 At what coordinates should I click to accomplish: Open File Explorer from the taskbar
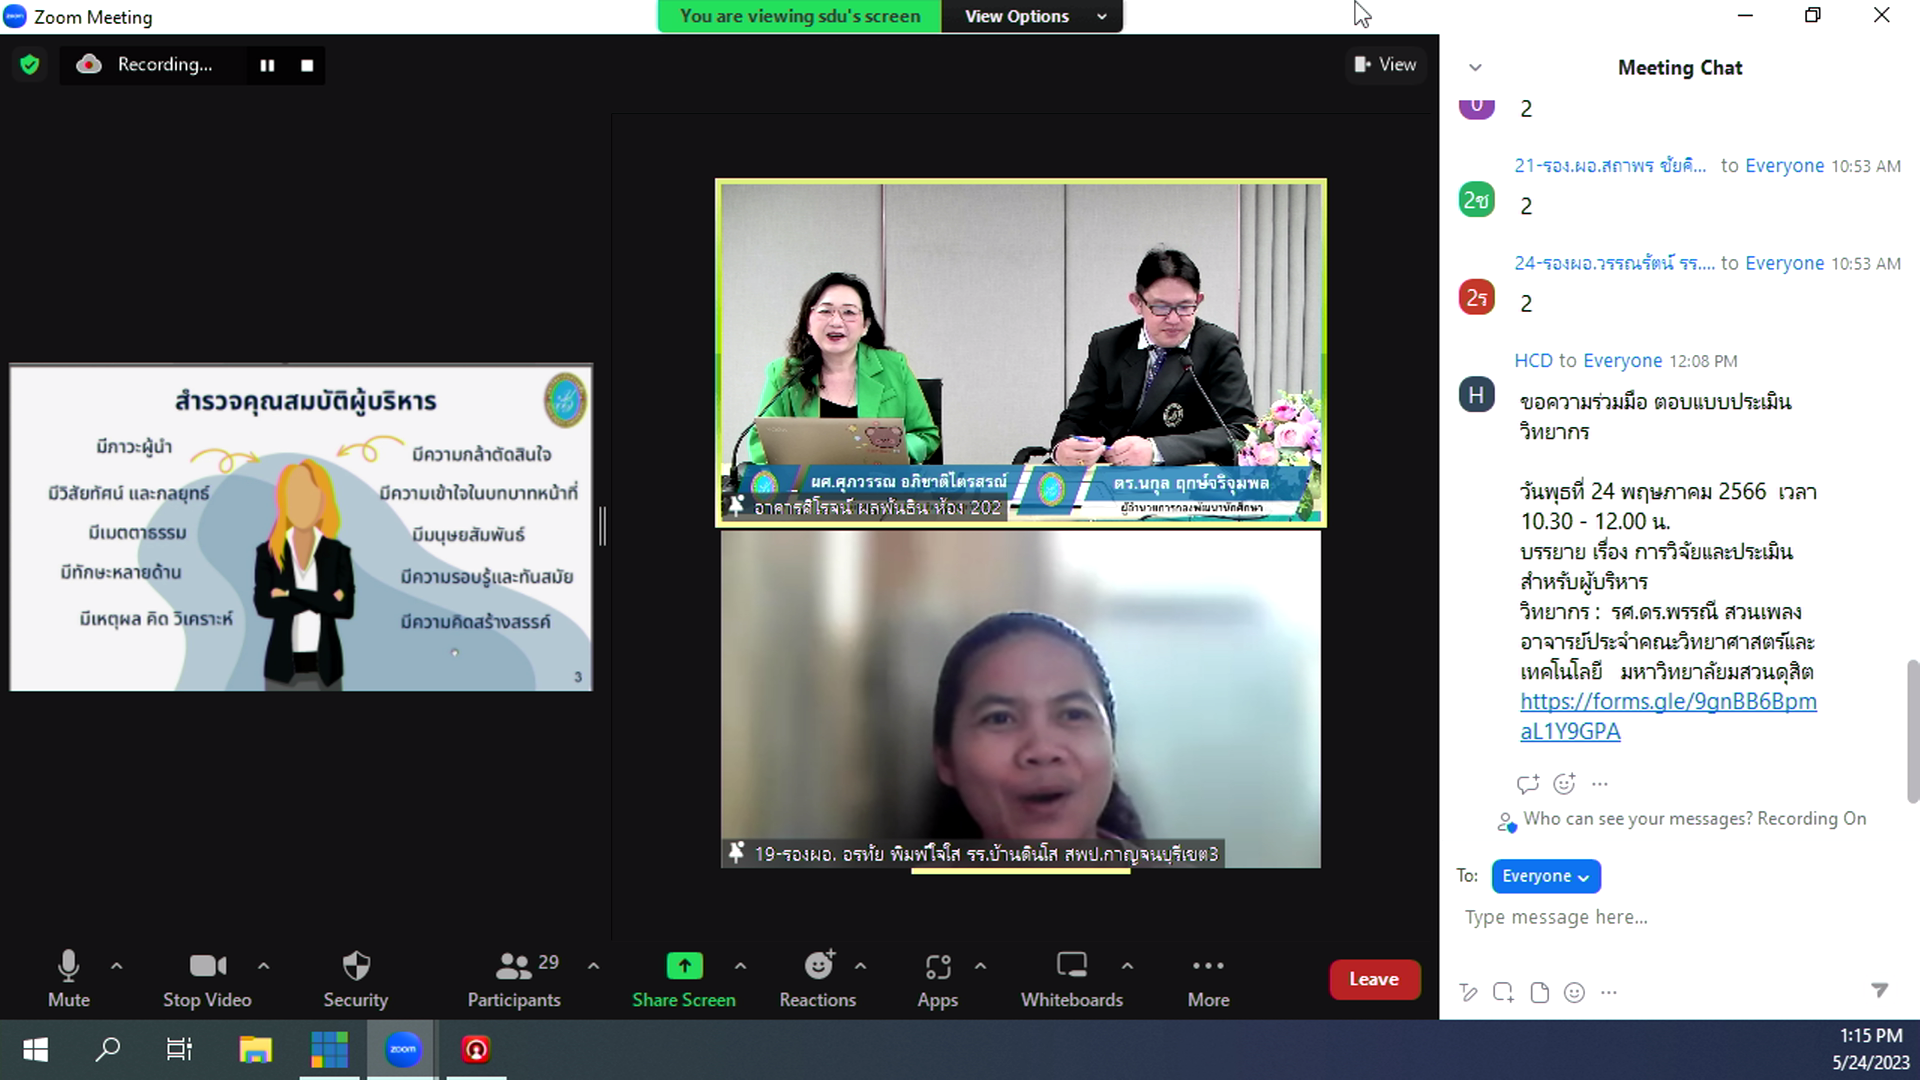tap(255, 1050)
